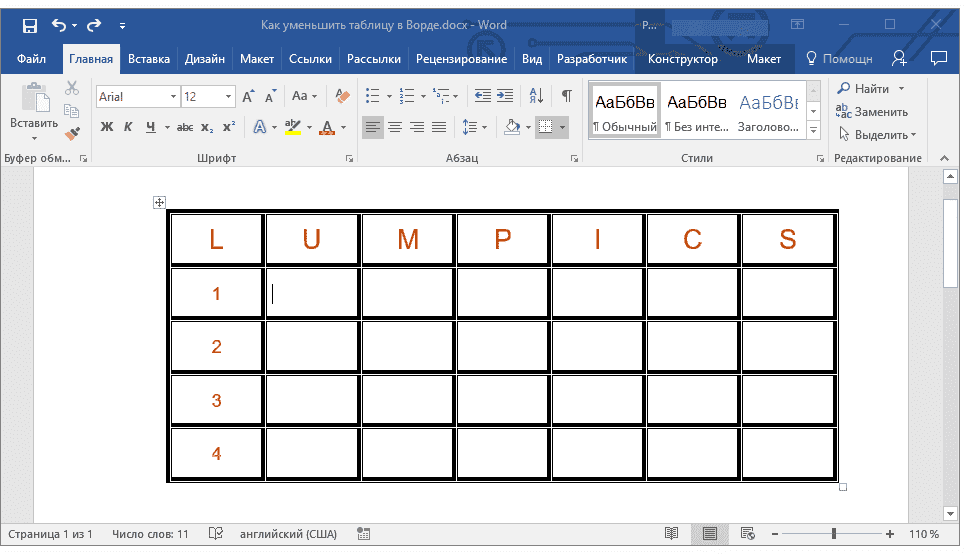Open the Arial font name dropdown
Screen dimensions: 968x554
(174, 97)
